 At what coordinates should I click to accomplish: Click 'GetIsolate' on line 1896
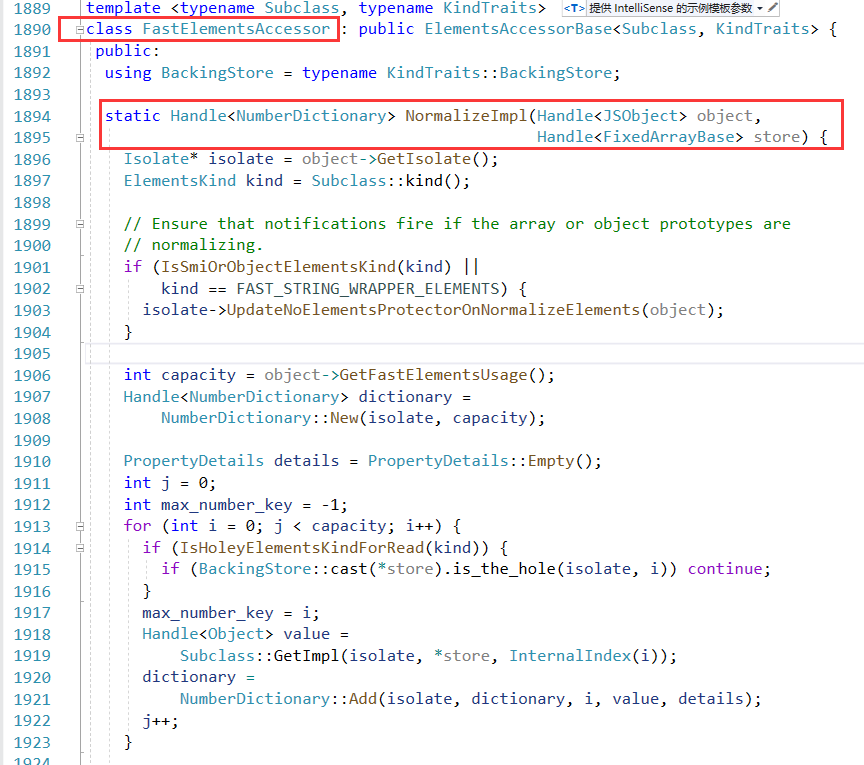pyautogui.click(x=424, y=159)
